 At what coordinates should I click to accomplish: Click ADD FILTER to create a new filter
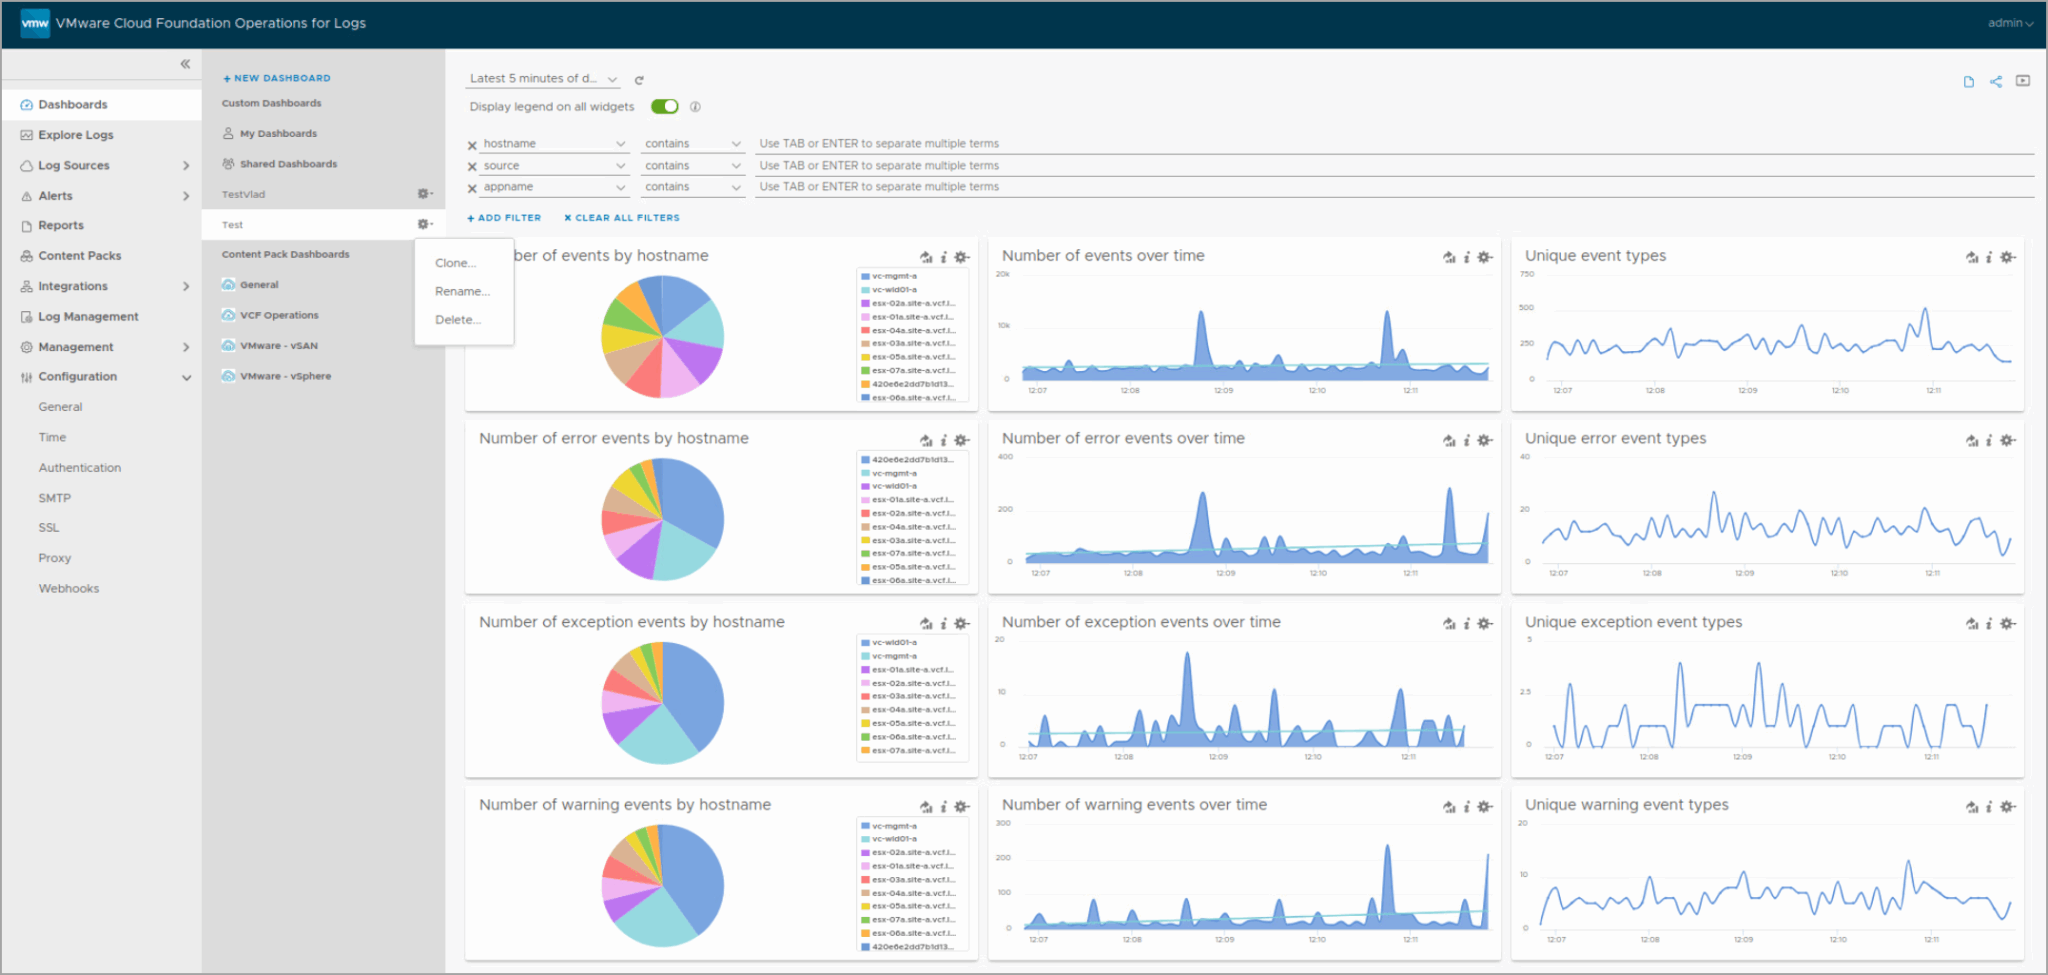click(x=504, y=217)
